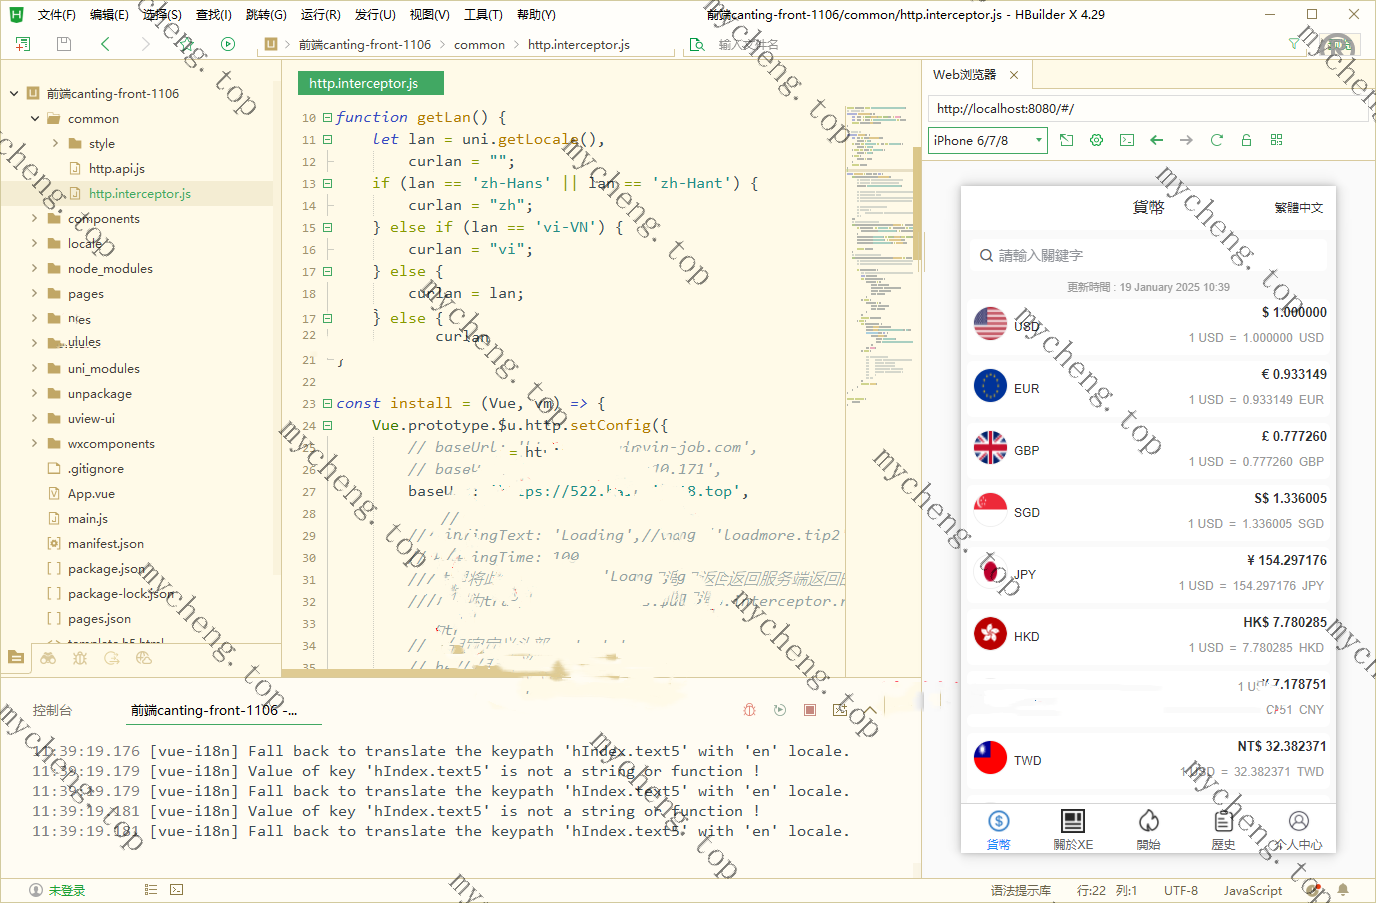Collapse code fold at line 10
Image resolution: width=1376 pixels, height=903 pixels.
pyautogui.click(x=327, y=118)
